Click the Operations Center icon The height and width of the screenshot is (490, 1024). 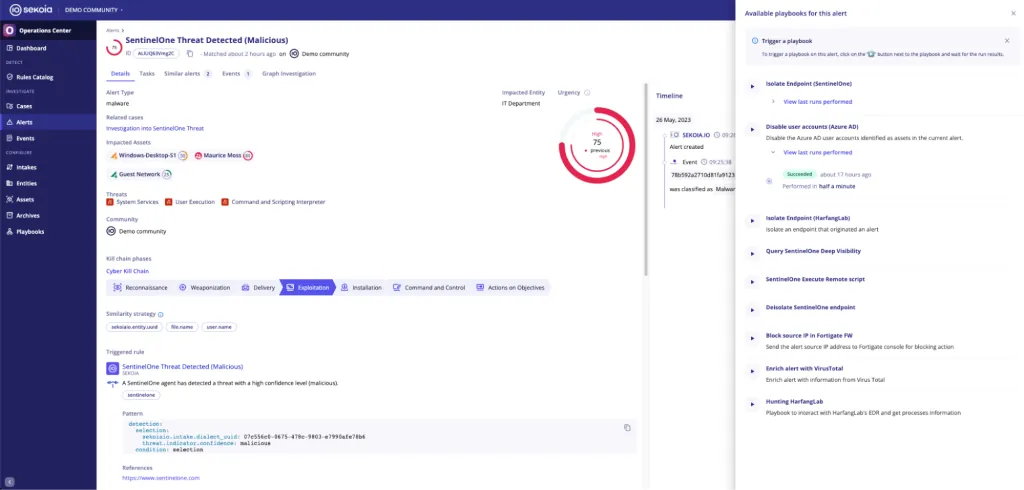pyautogui.click(x=9, y=30)
